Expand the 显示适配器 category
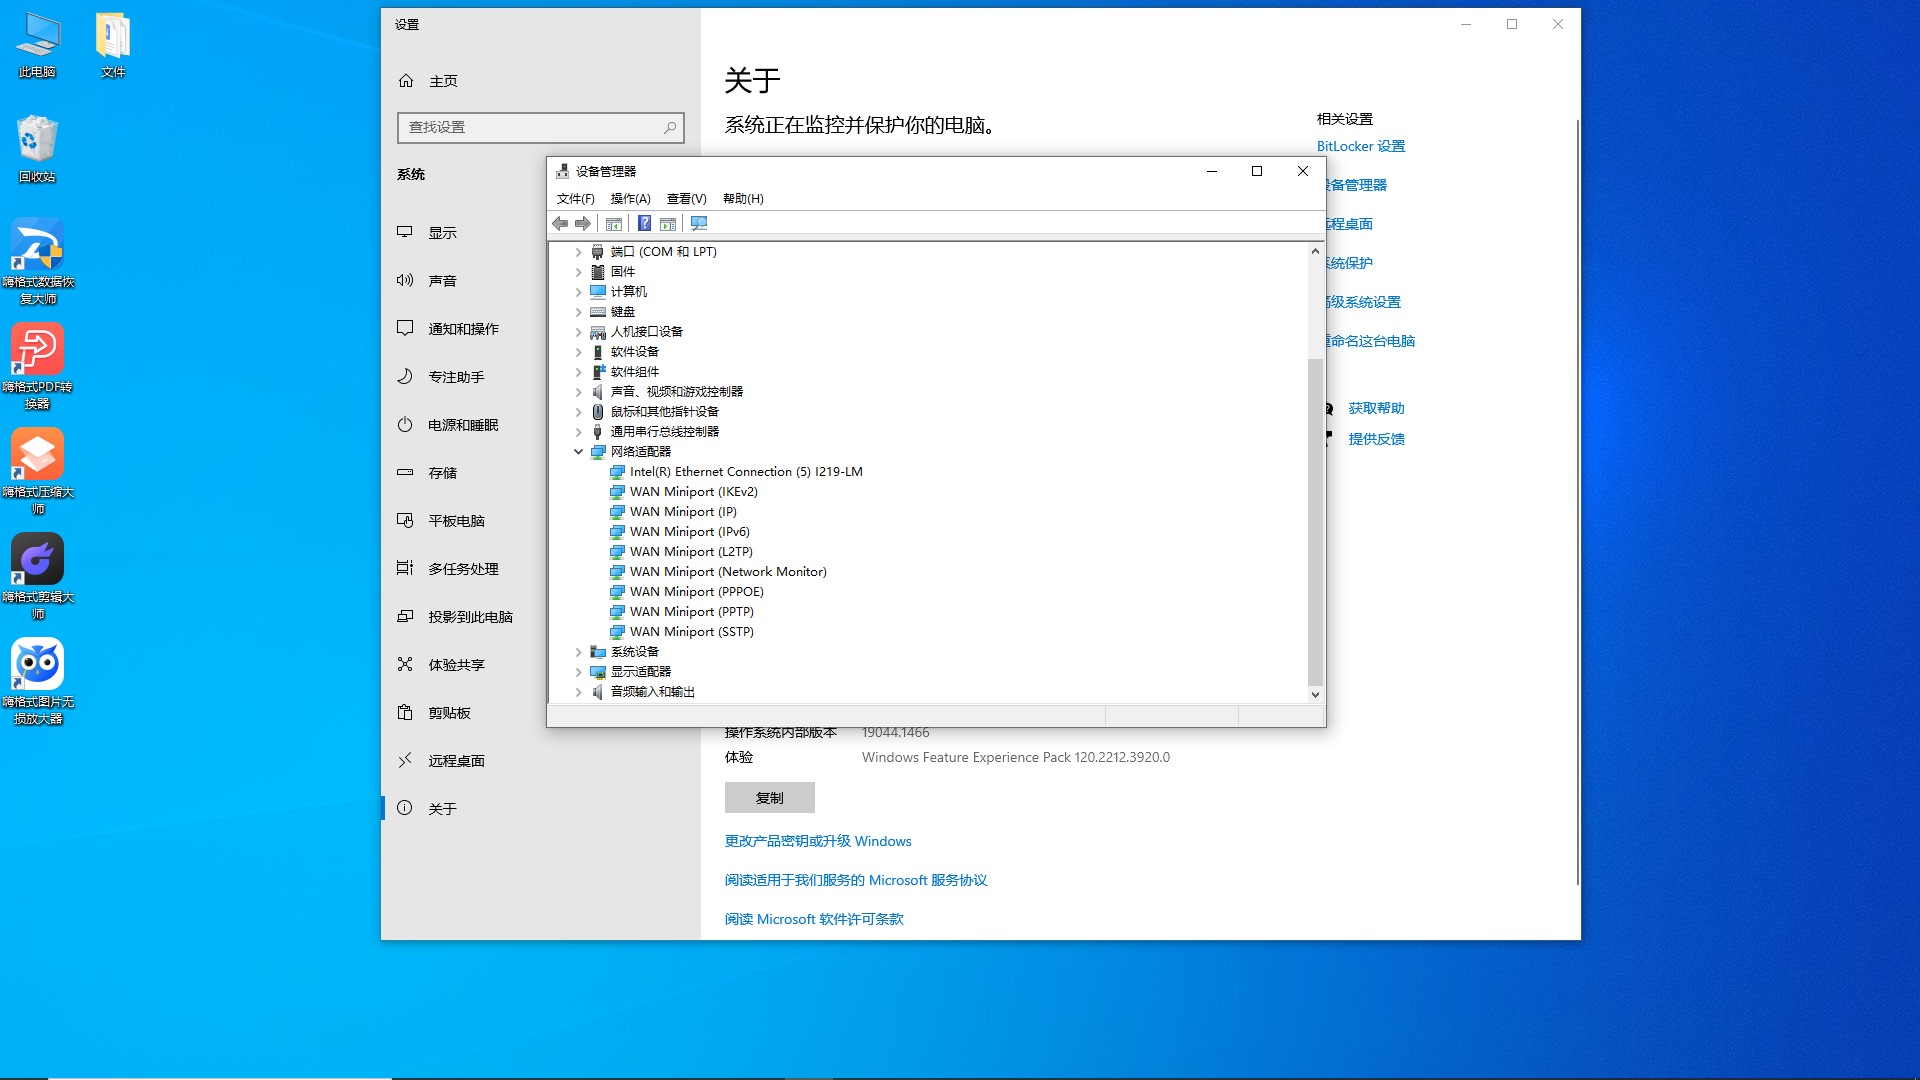Viewport: 1920px width, 1080px height. [x=578, y=671]
